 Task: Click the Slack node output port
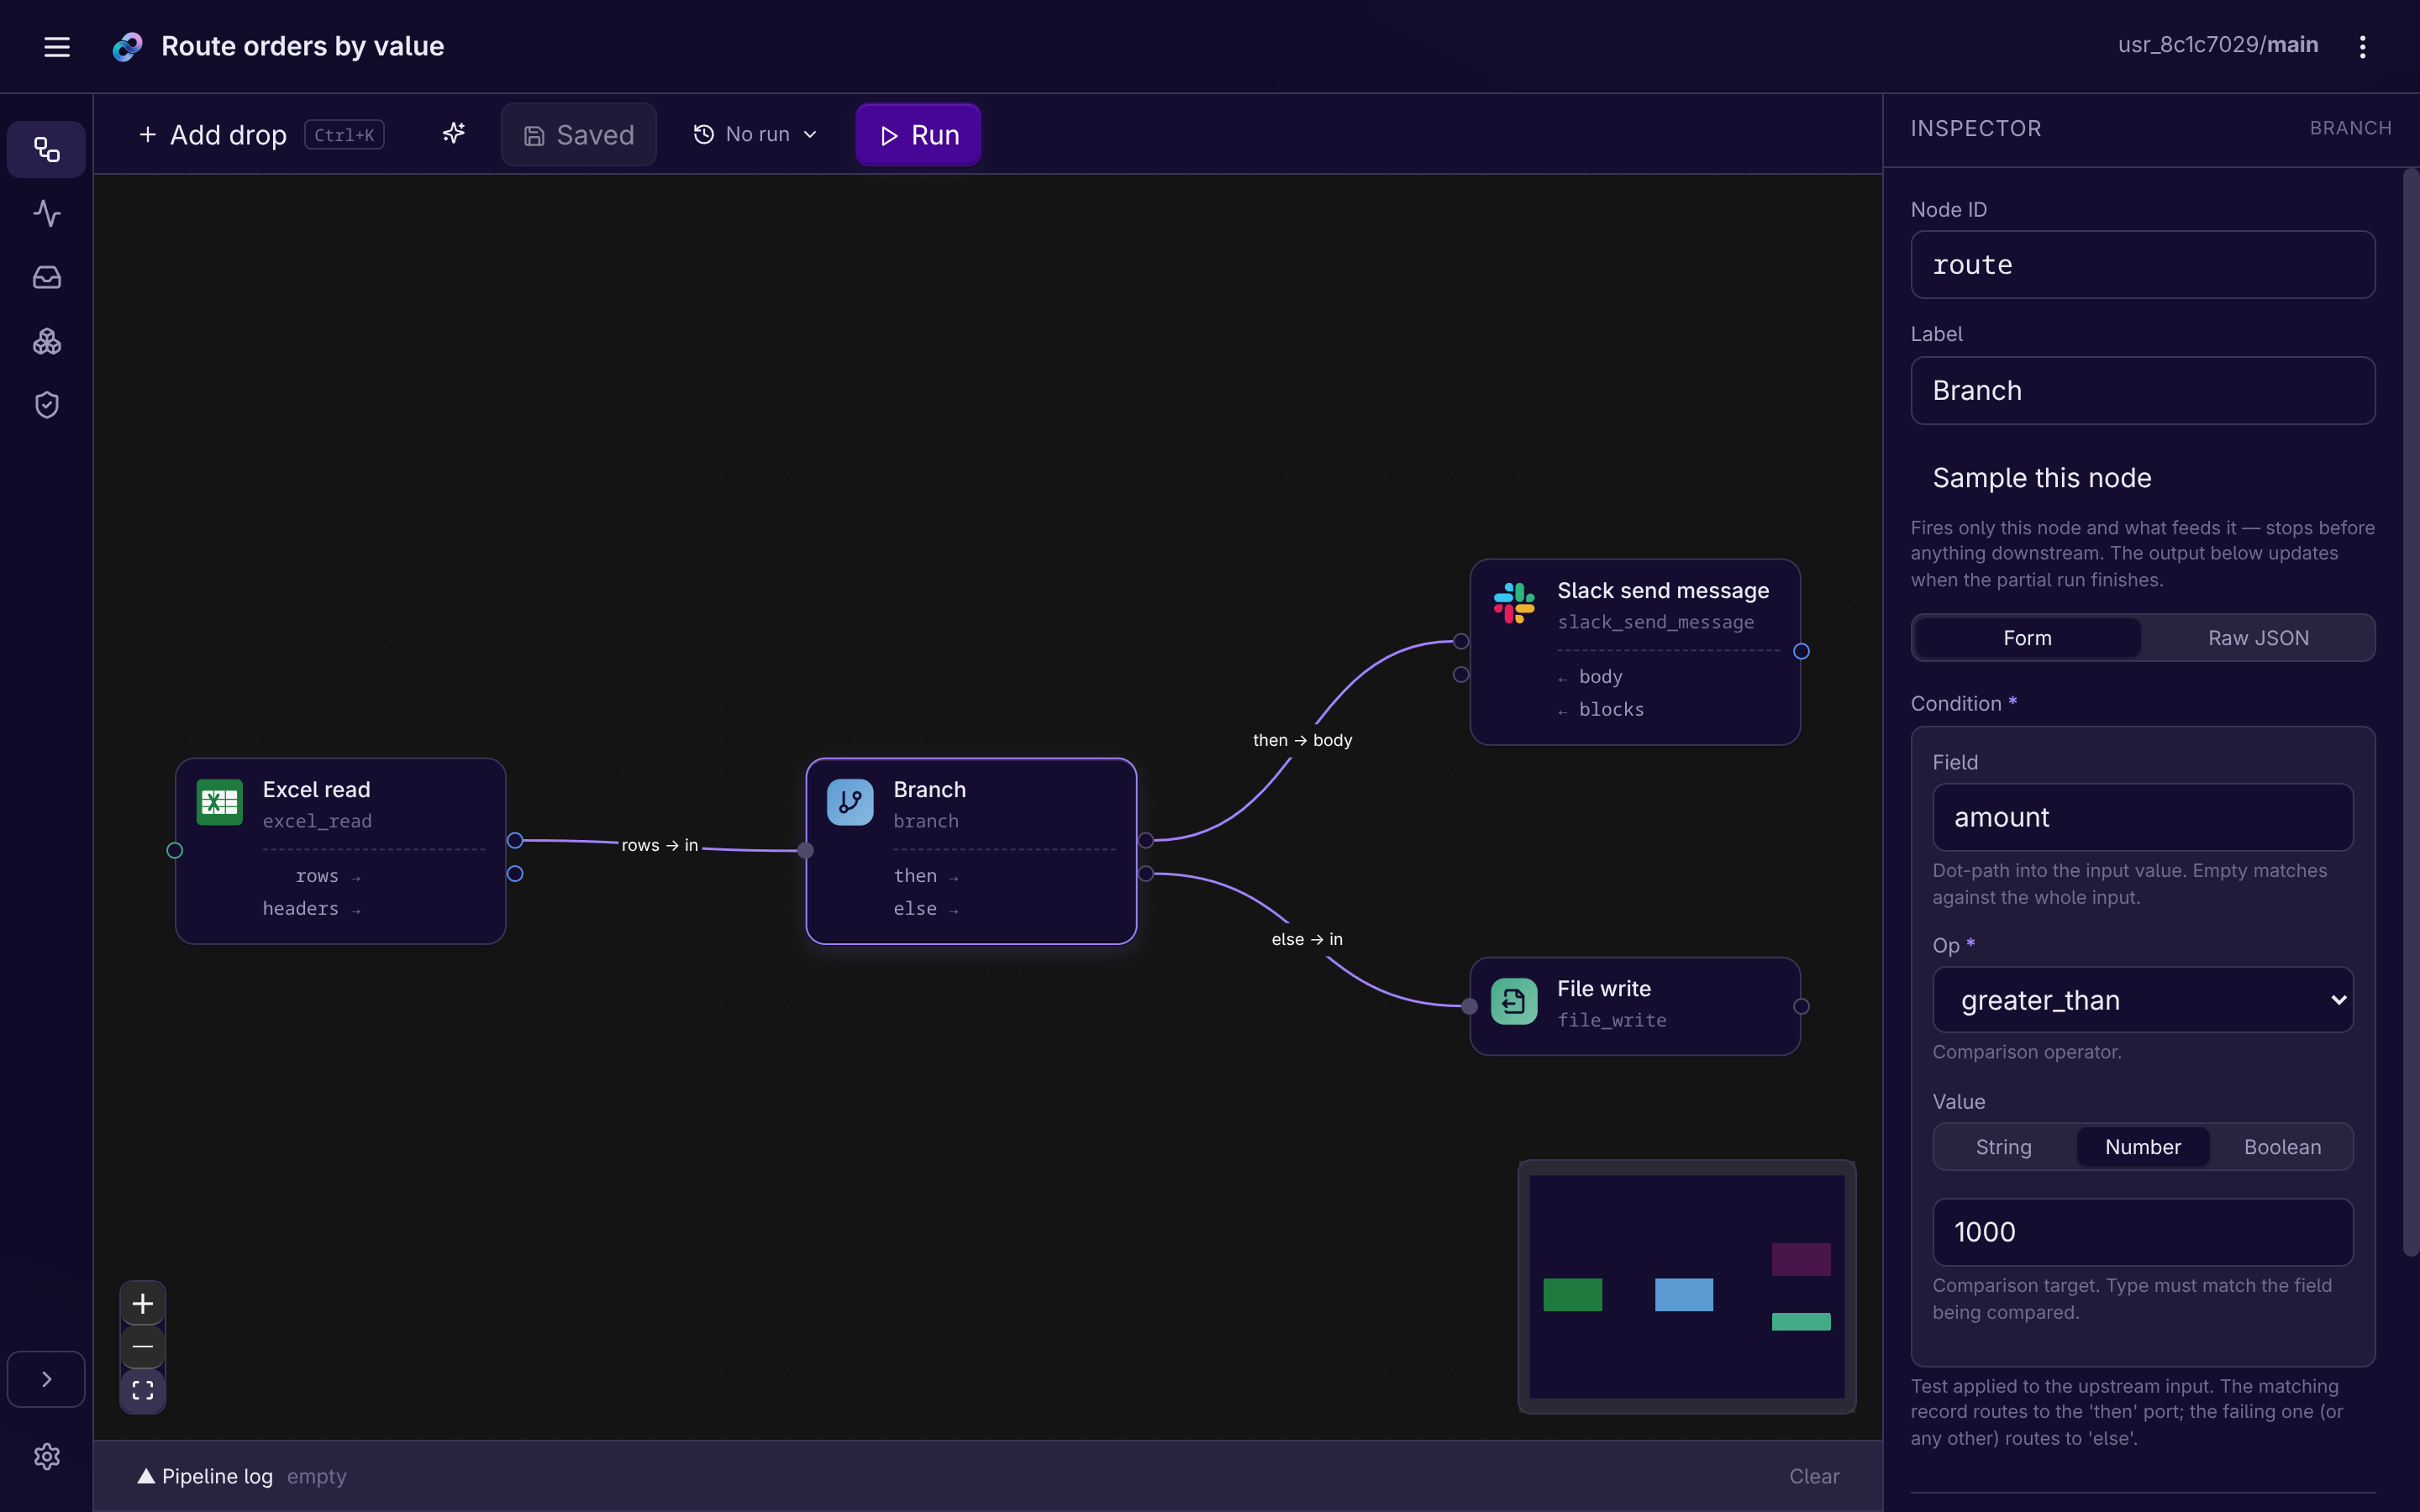(1801, 651)
